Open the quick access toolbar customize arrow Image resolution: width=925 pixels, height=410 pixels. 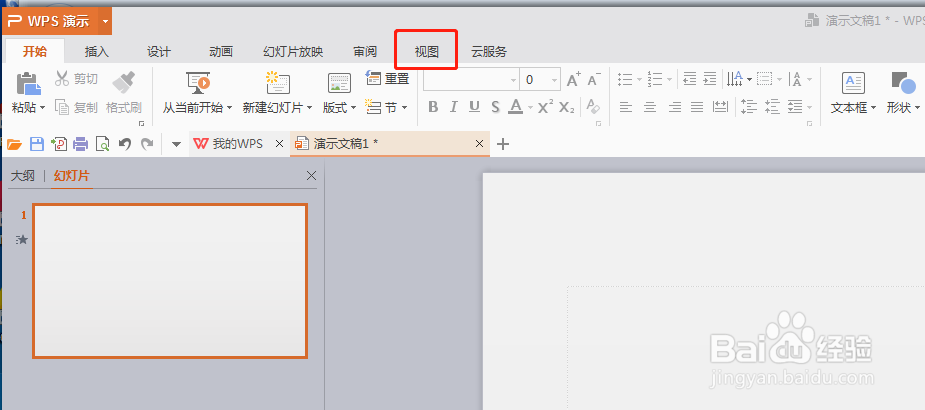tap(176, 145)
